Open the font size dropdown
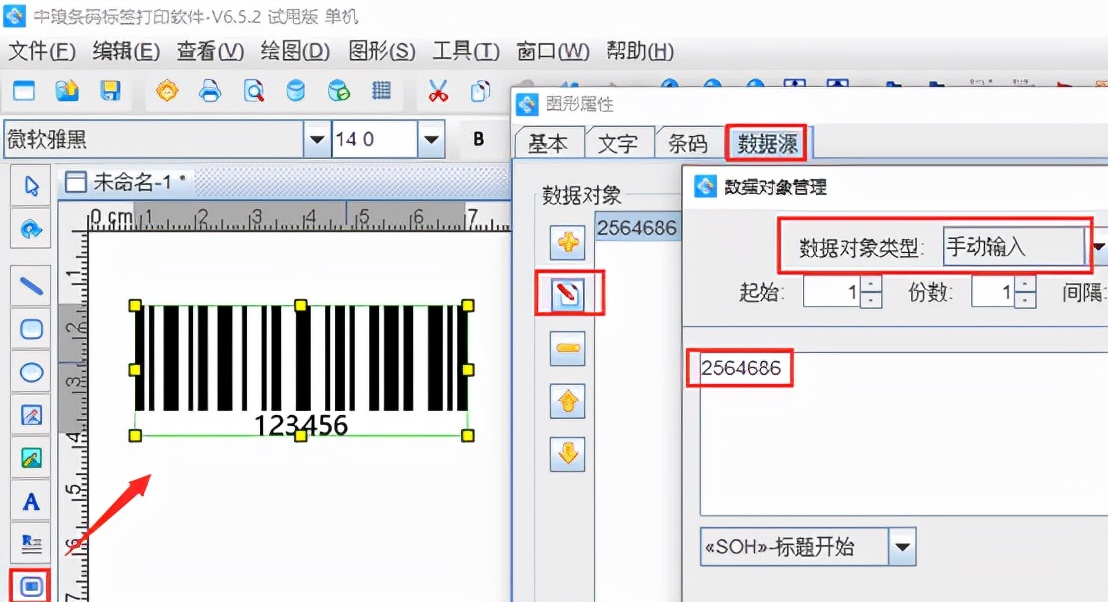1108x602 pixels. click(x=430, y=138)
